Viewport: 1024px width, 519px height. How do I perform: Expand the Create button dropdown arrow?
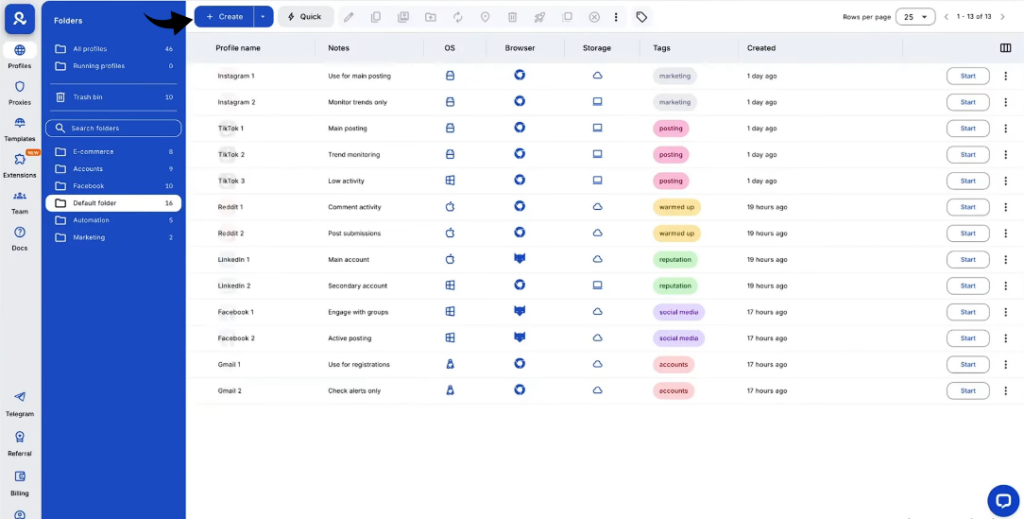click(263, 17)
